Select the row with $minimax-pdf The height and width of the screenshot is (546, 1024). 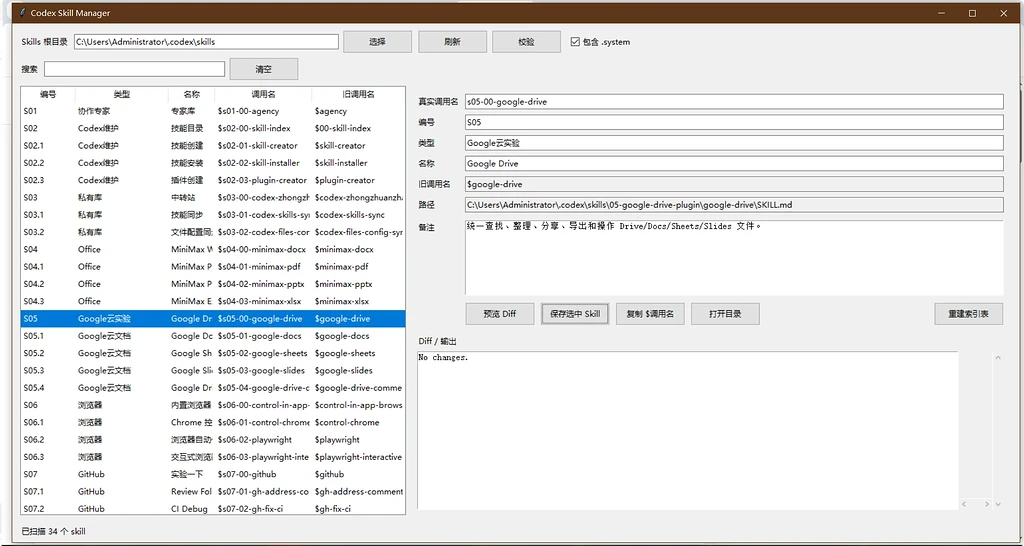pos(213,266)
